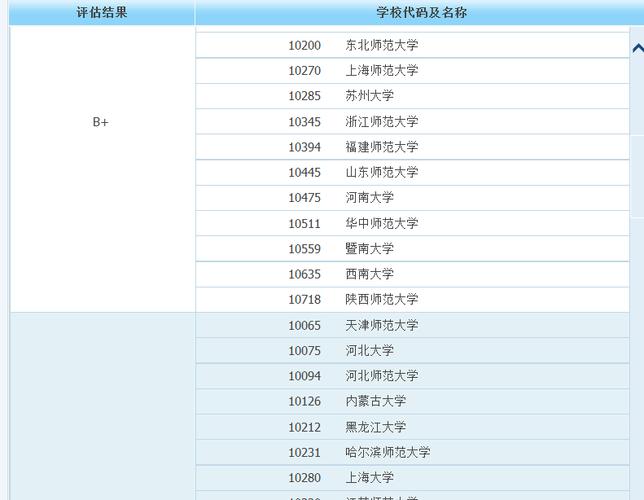Select row 10718 陕西师范大学
The image size is (644, 500).
pyautogui.click(x=412, y=300)
